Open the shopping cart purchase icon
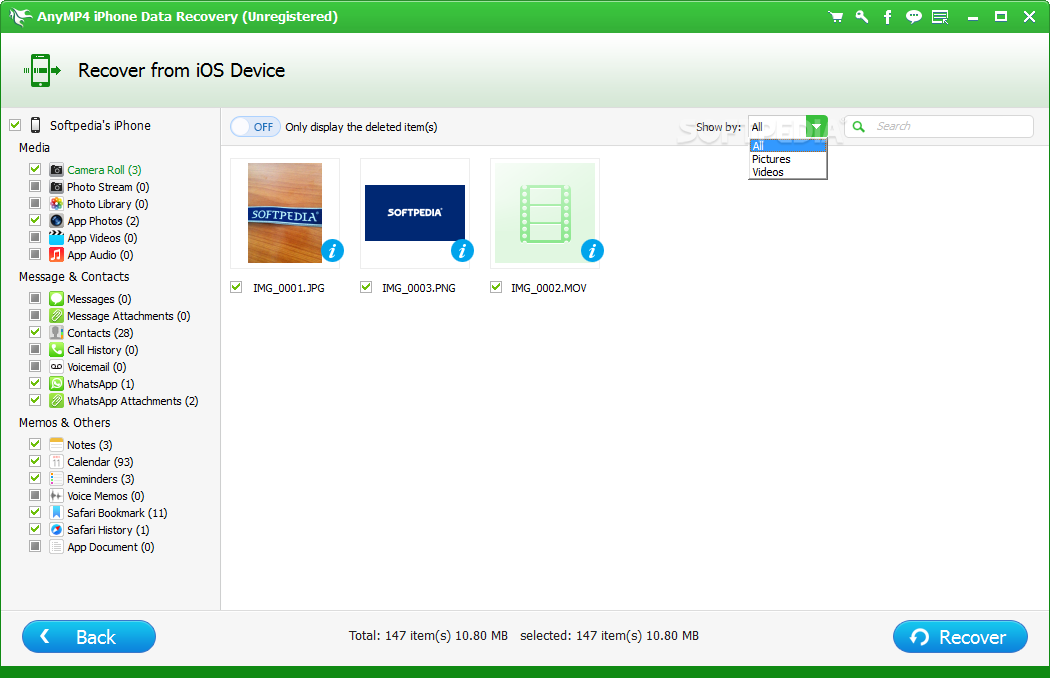 tap(835, 17)
